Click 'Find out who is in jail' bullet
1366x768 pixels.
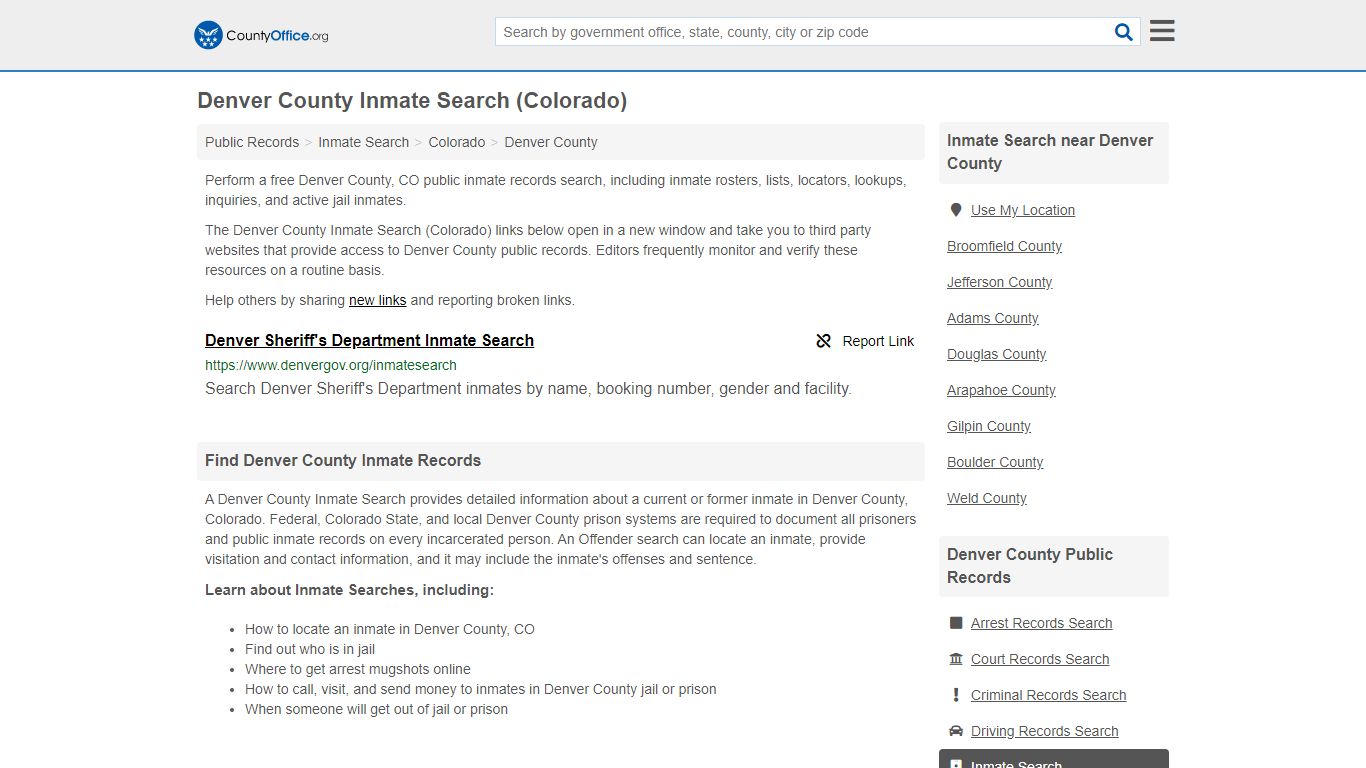310,649
